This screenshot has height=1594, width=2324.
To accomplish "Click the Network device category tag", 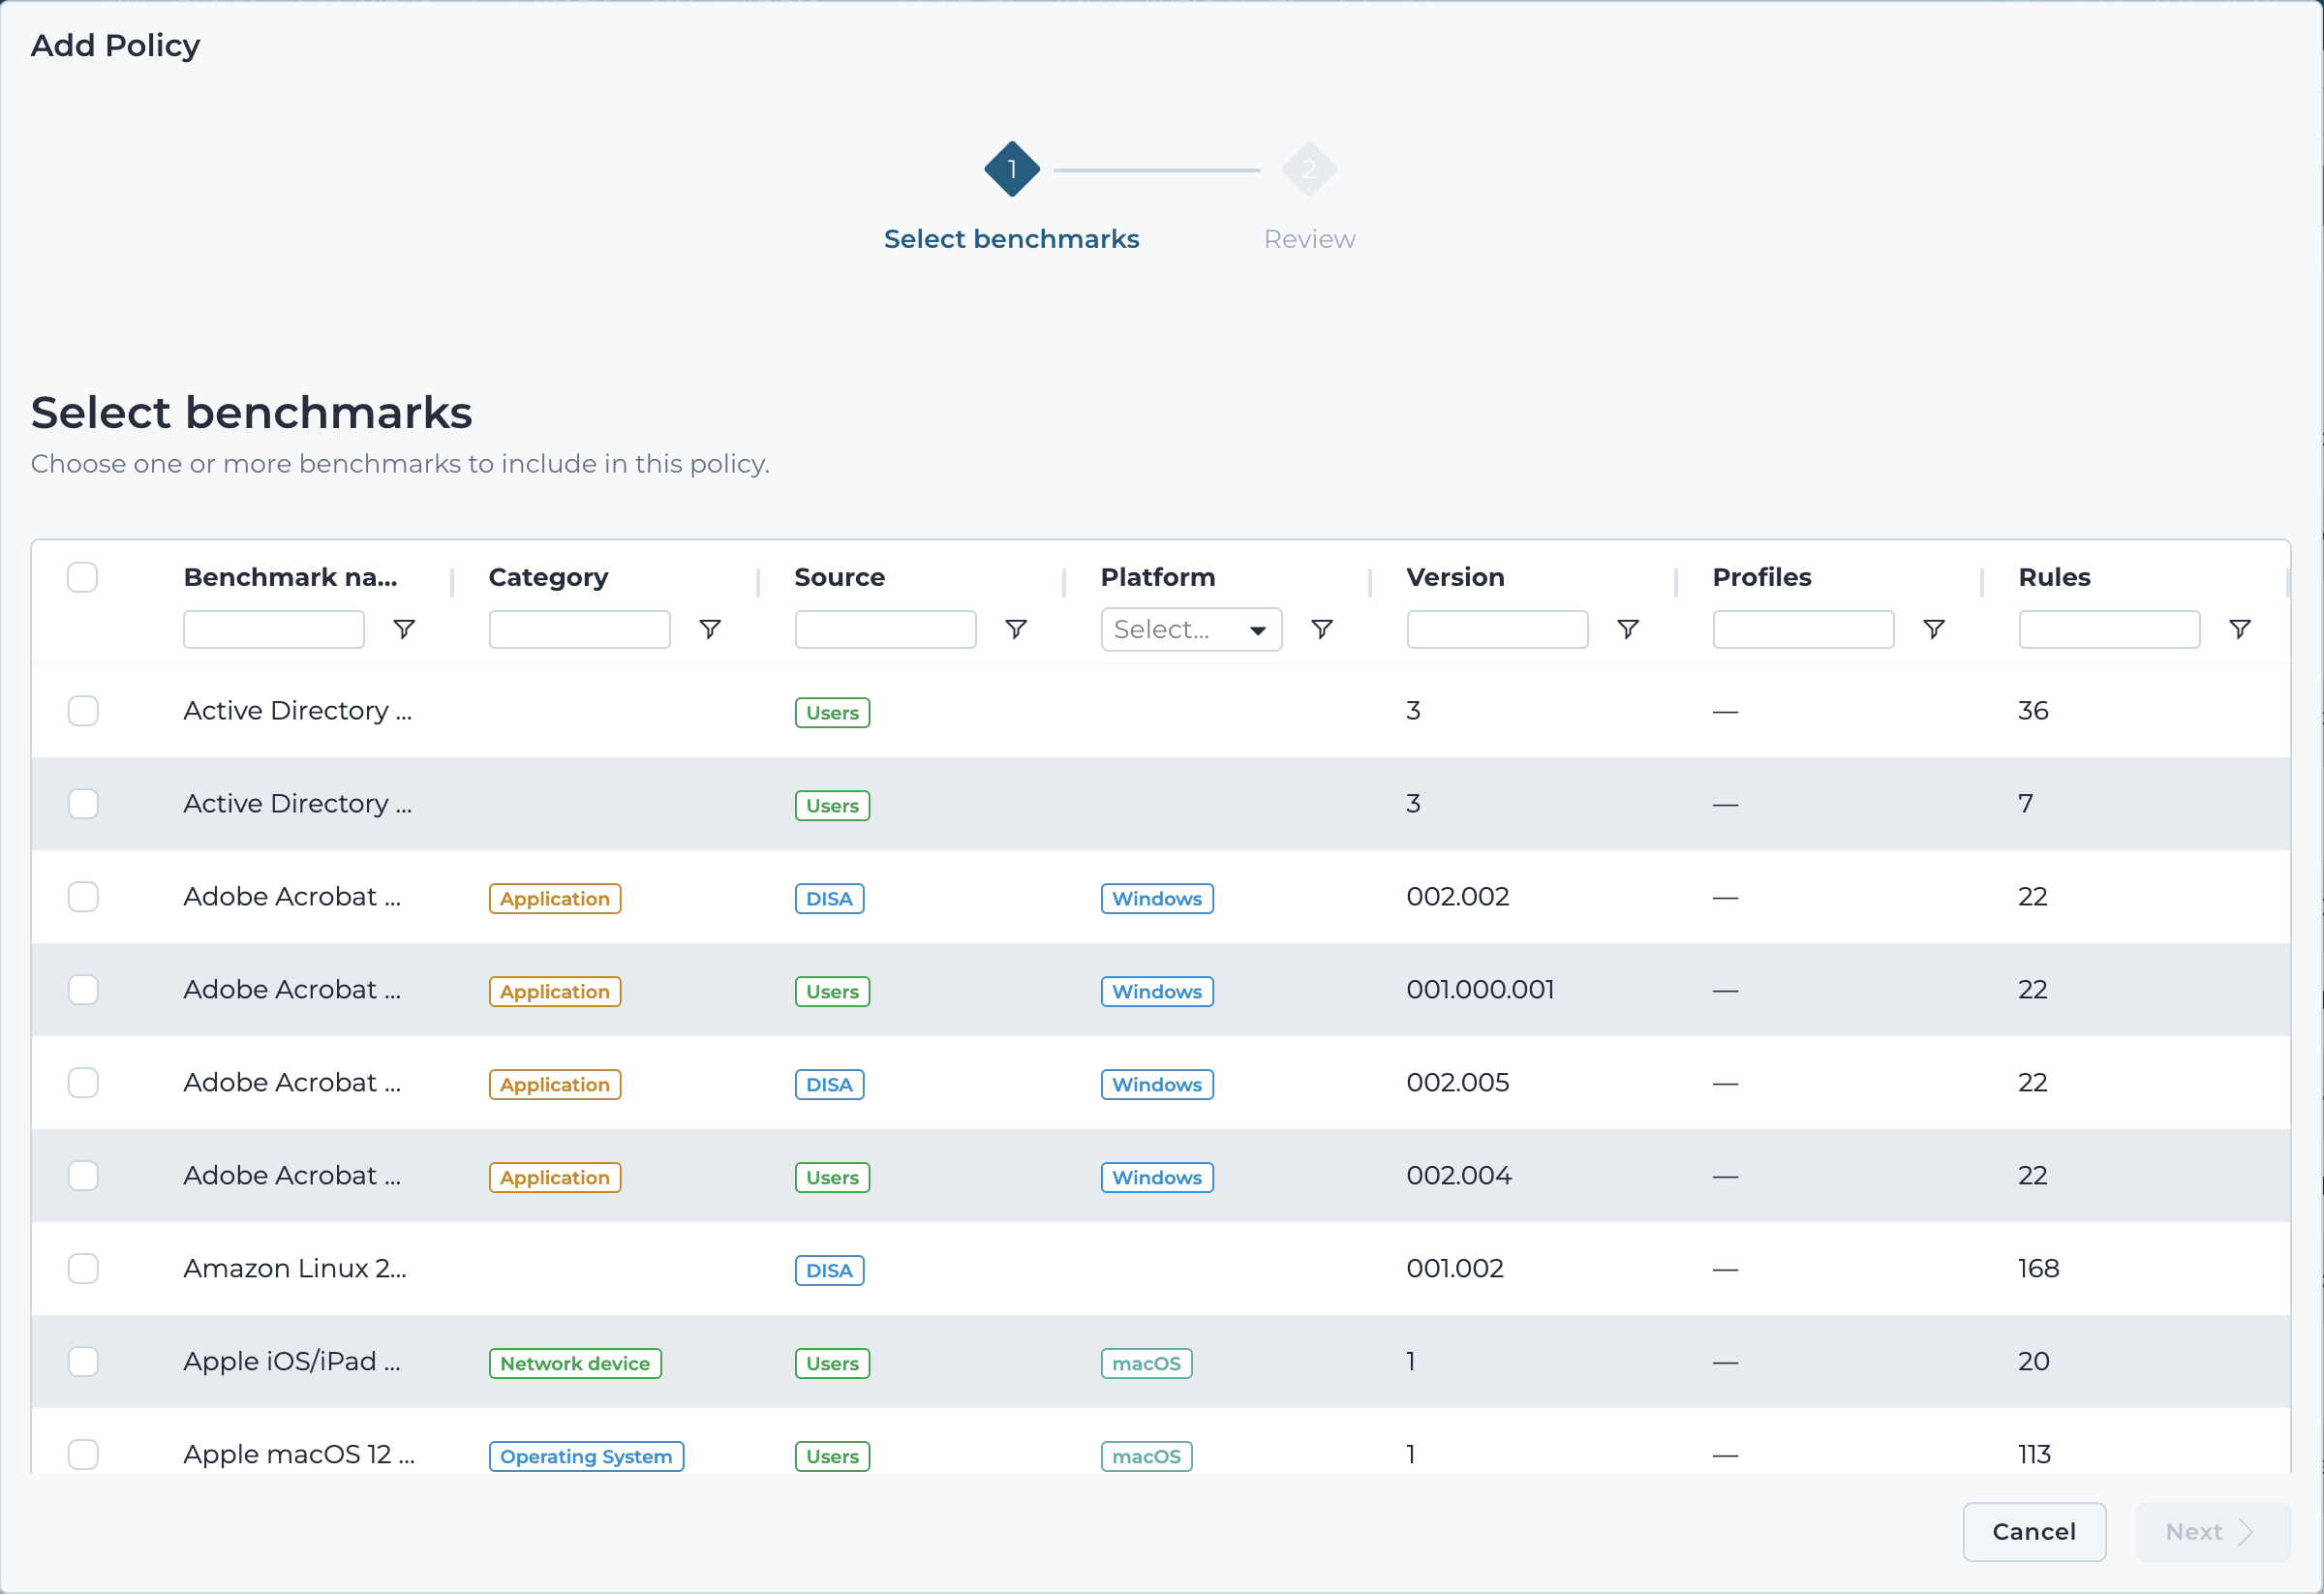I will pyautogui.click(x=575, y=1364).
